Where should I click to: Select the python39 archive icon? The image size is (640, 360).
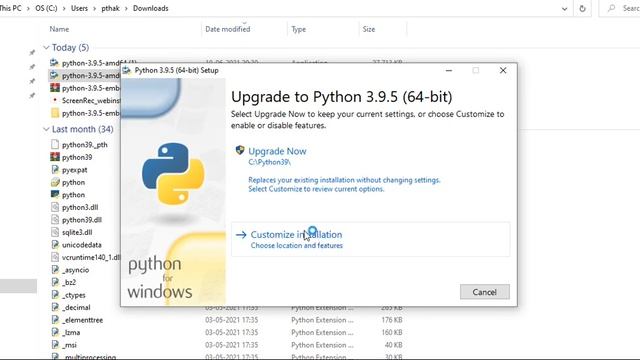click(55, 157)
